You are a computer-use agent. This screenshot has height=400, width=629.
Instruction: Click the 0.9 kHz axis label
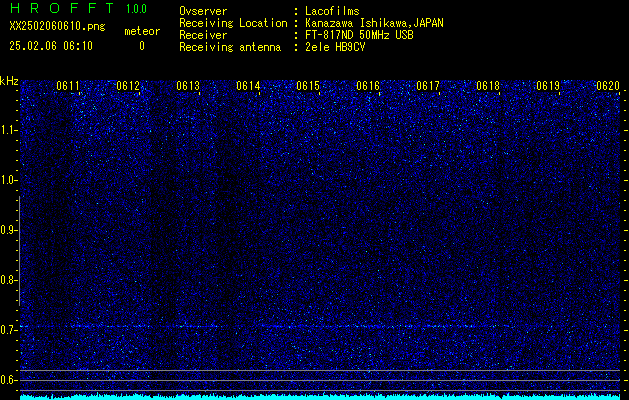8,230
